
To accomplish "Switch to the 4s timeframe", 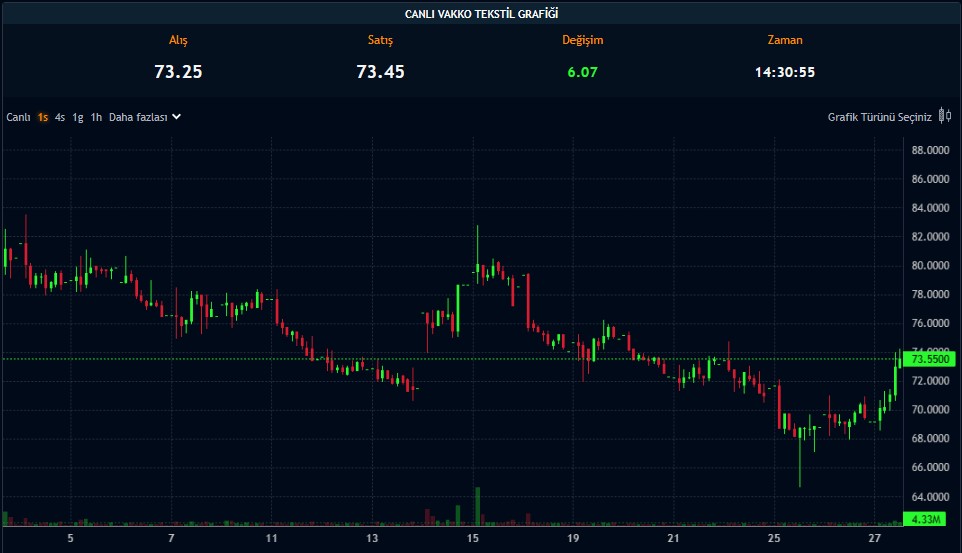I will click(60, 117).
